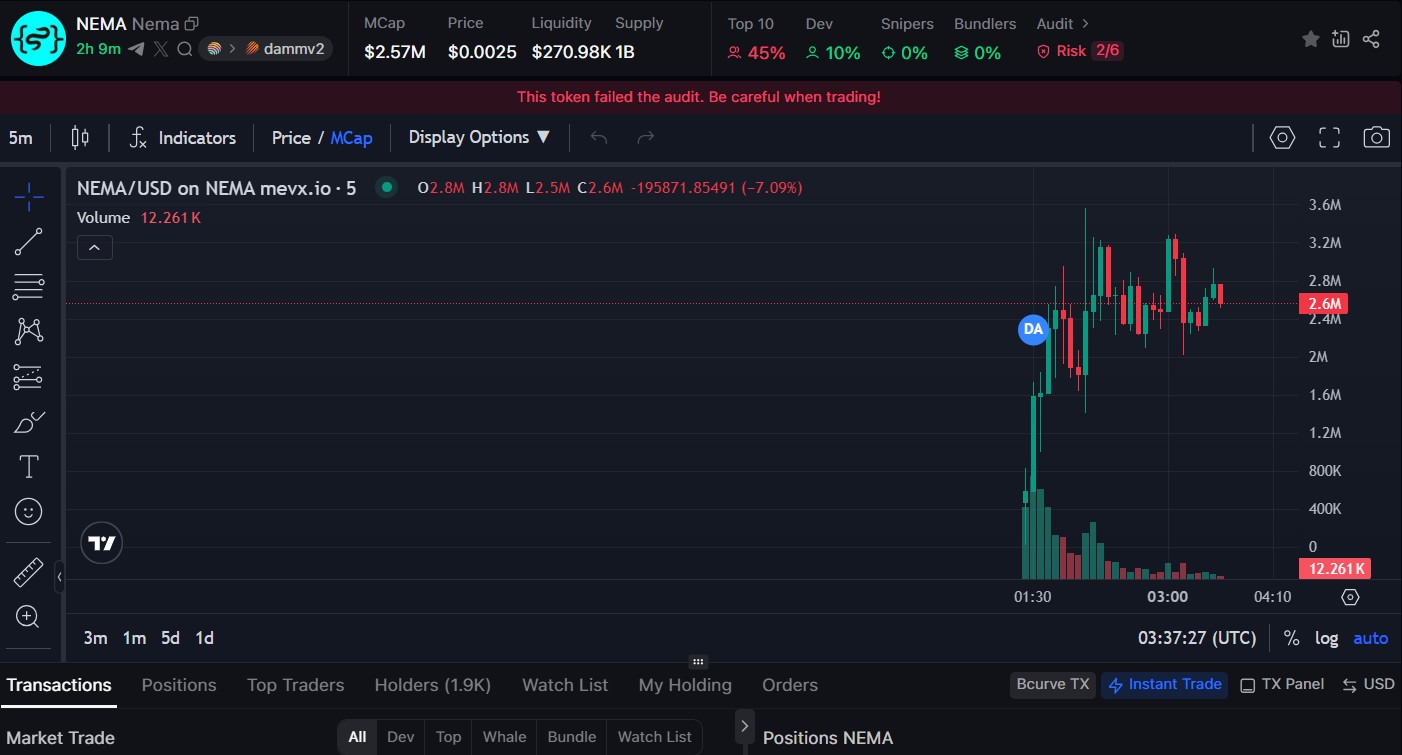Filter market trades by Whale
This screenshot has height=755, width=1402.
(504, 737)
